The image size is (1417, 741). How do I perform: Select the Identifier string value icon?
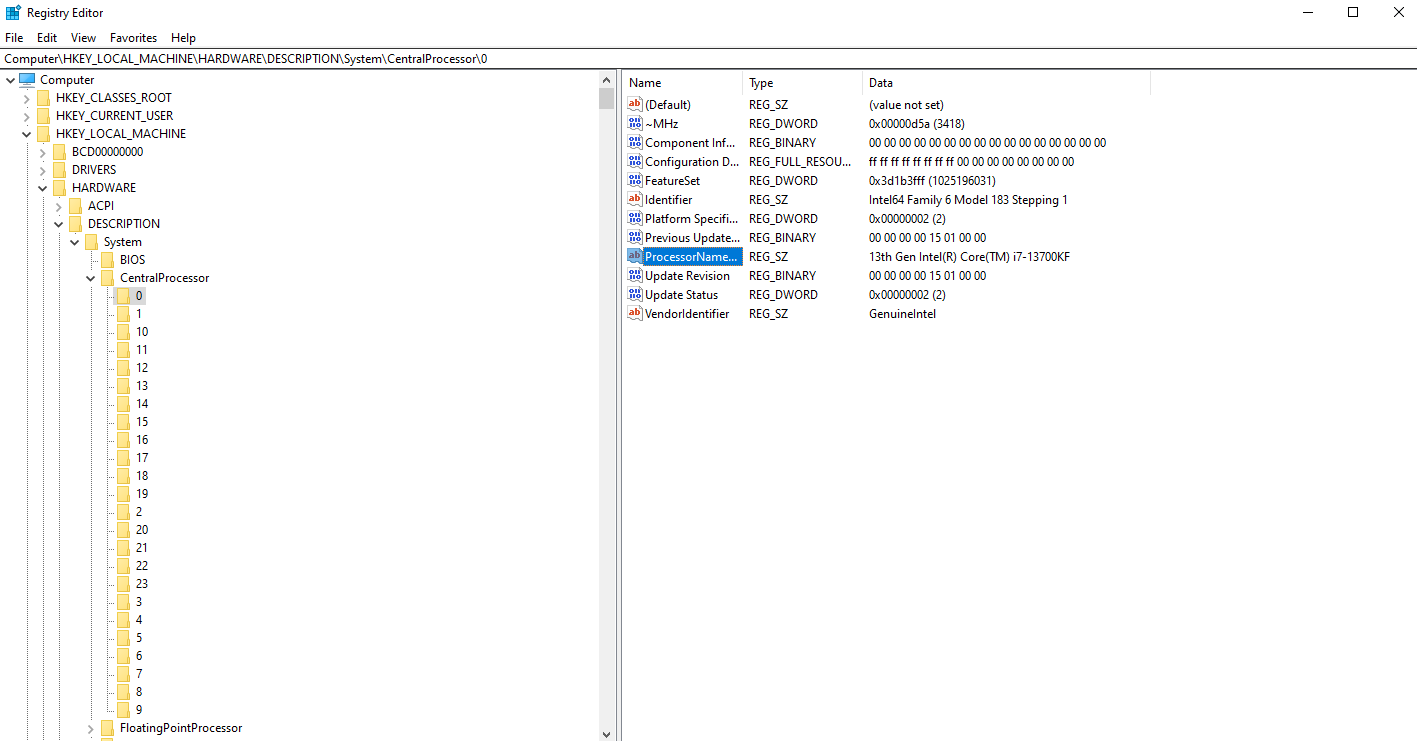pos(634,199)
